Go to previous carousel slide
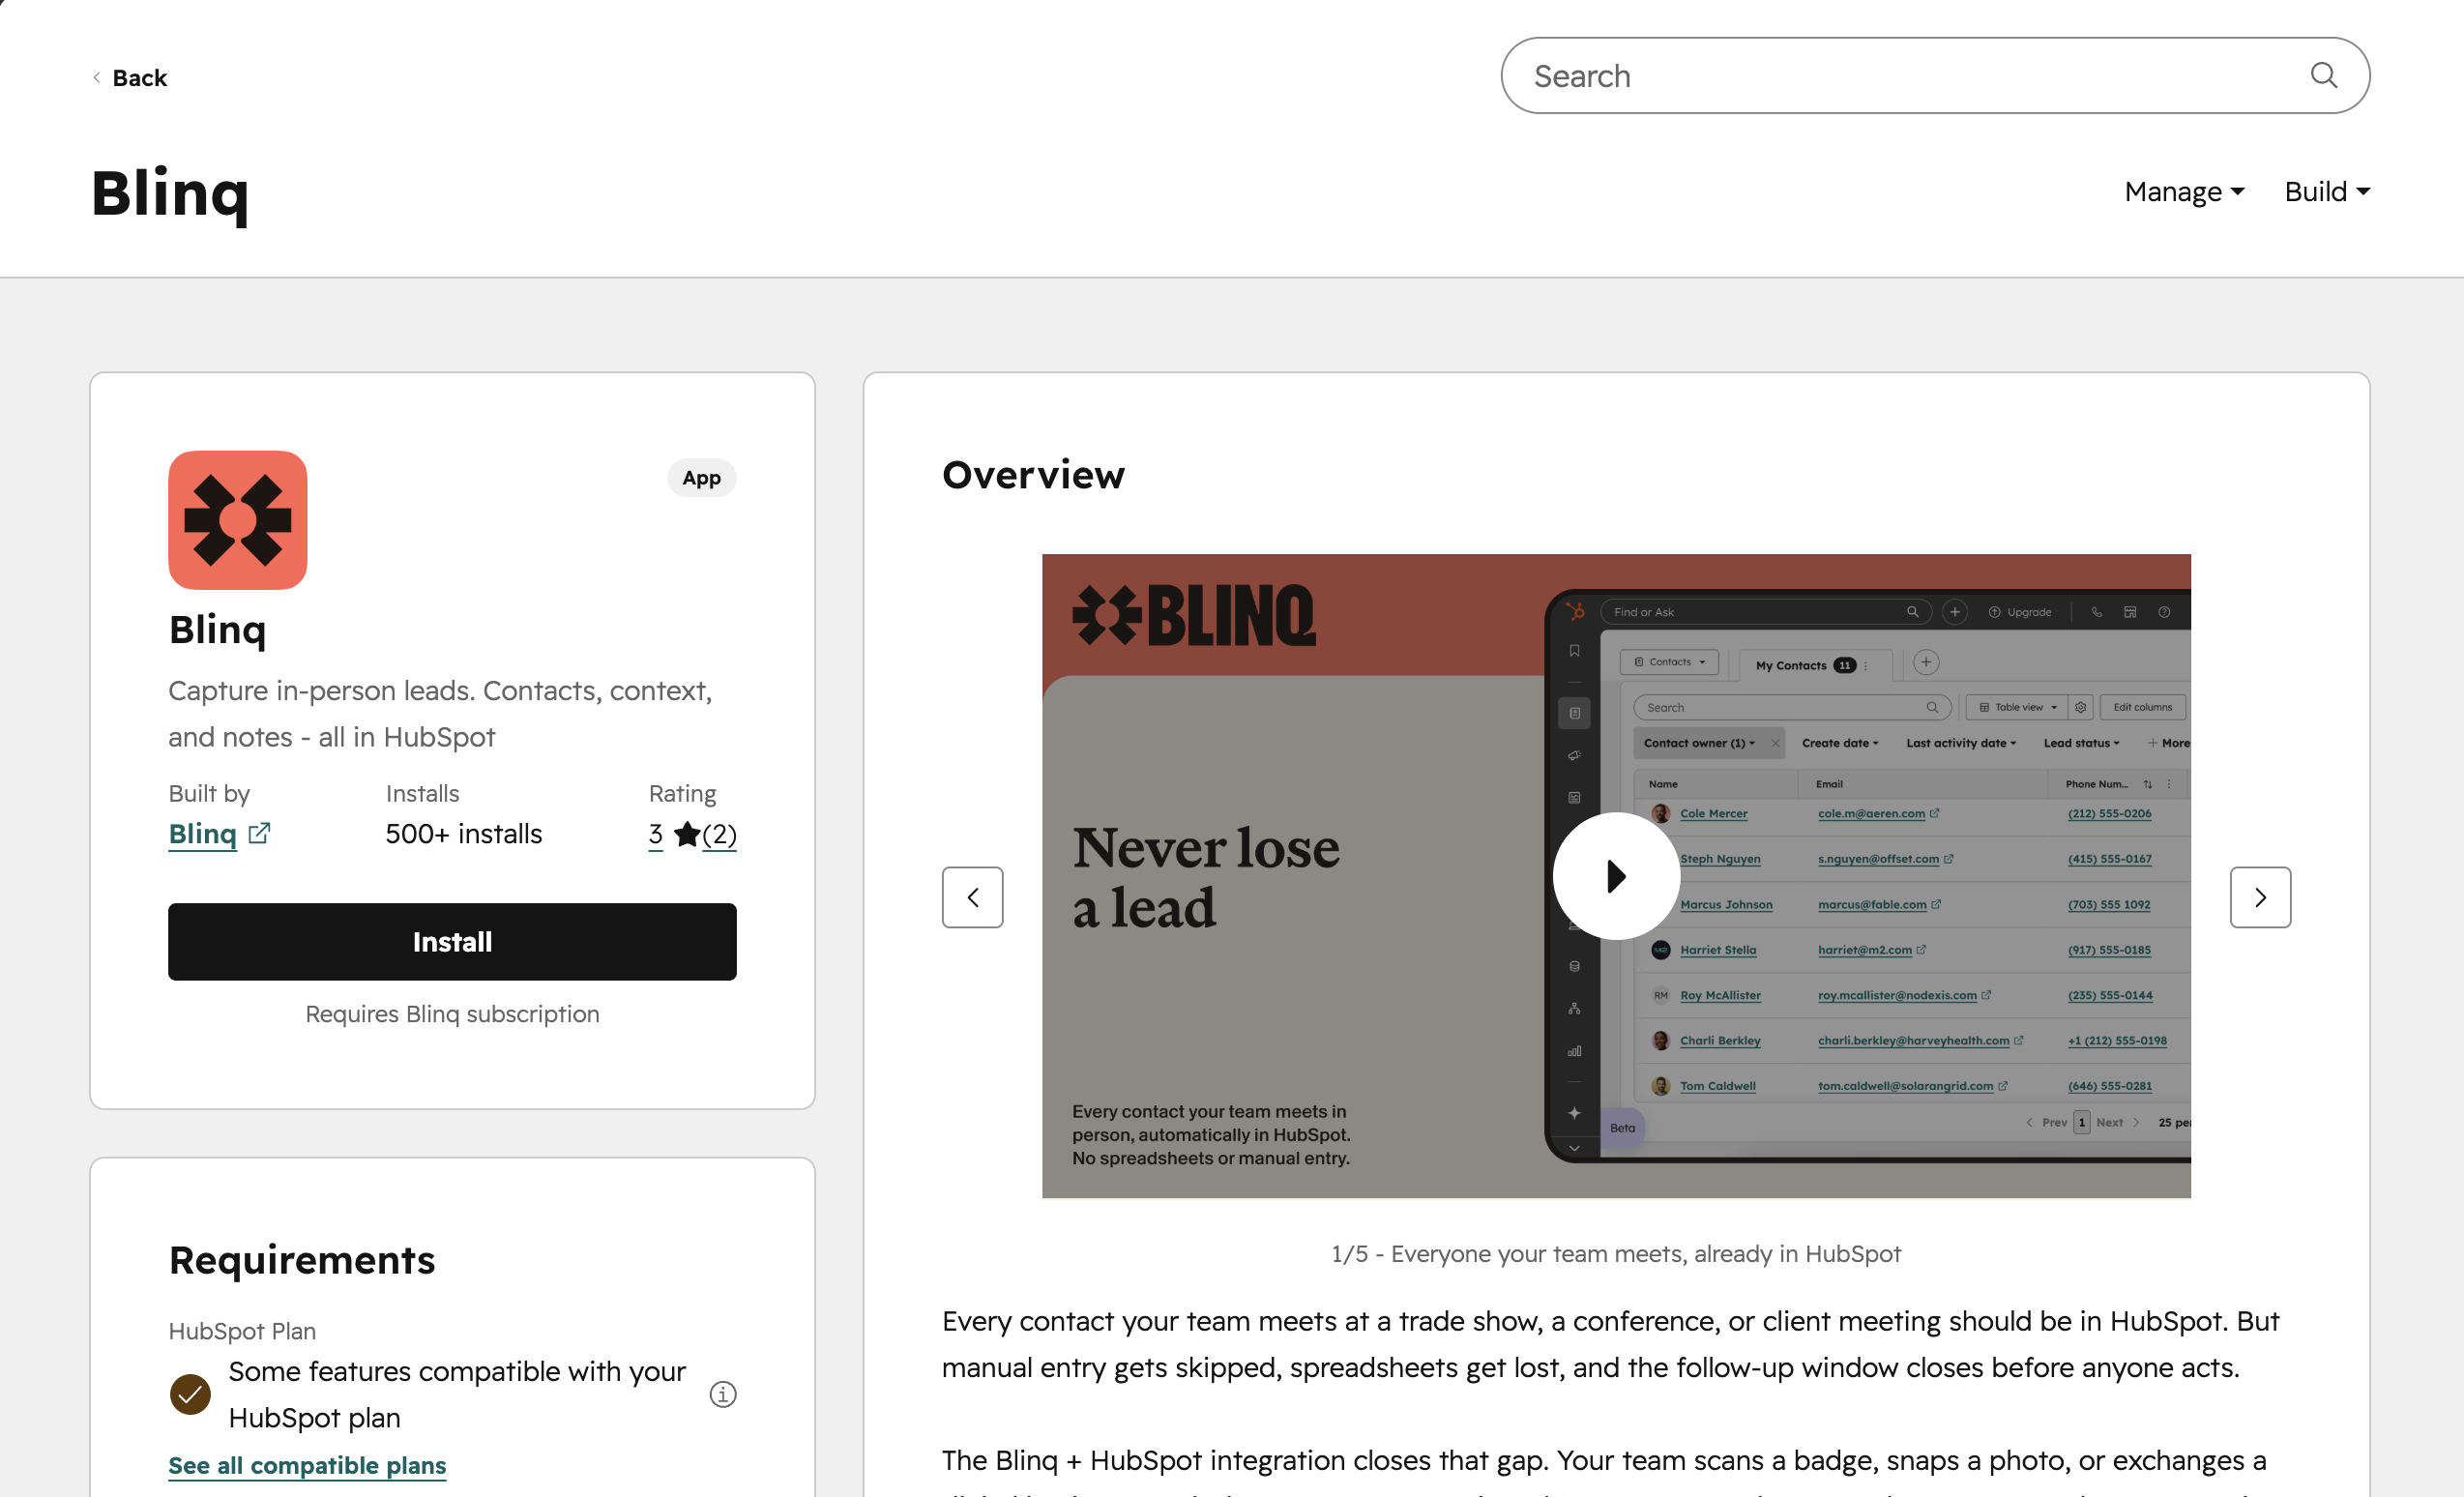The width and height of the screenshot is (2464, 1497). tap(972, 897)
